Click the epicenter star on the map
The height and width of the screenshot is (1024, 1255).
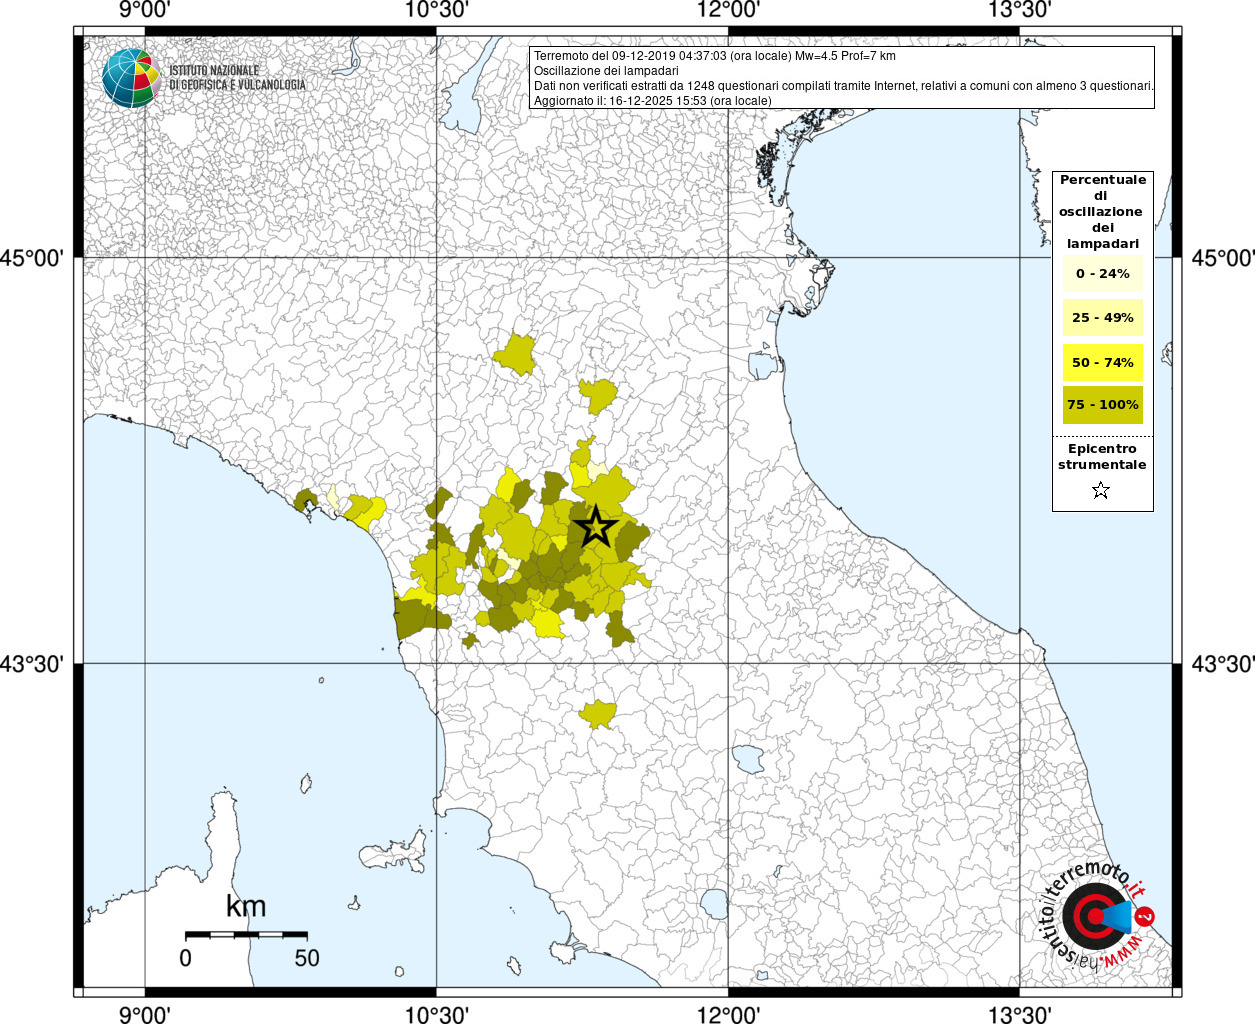[595, 527]
